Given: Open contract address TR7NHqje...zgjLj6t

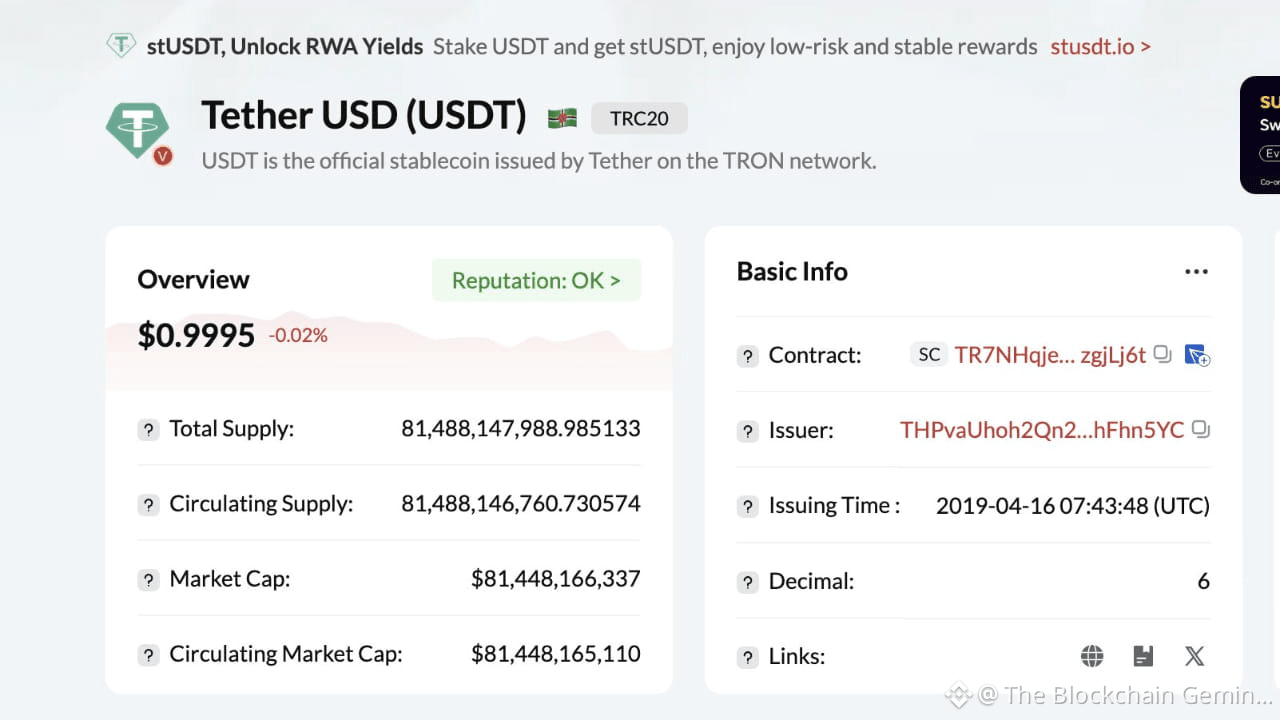Looking at the screenshot, I should (1050, 355).
